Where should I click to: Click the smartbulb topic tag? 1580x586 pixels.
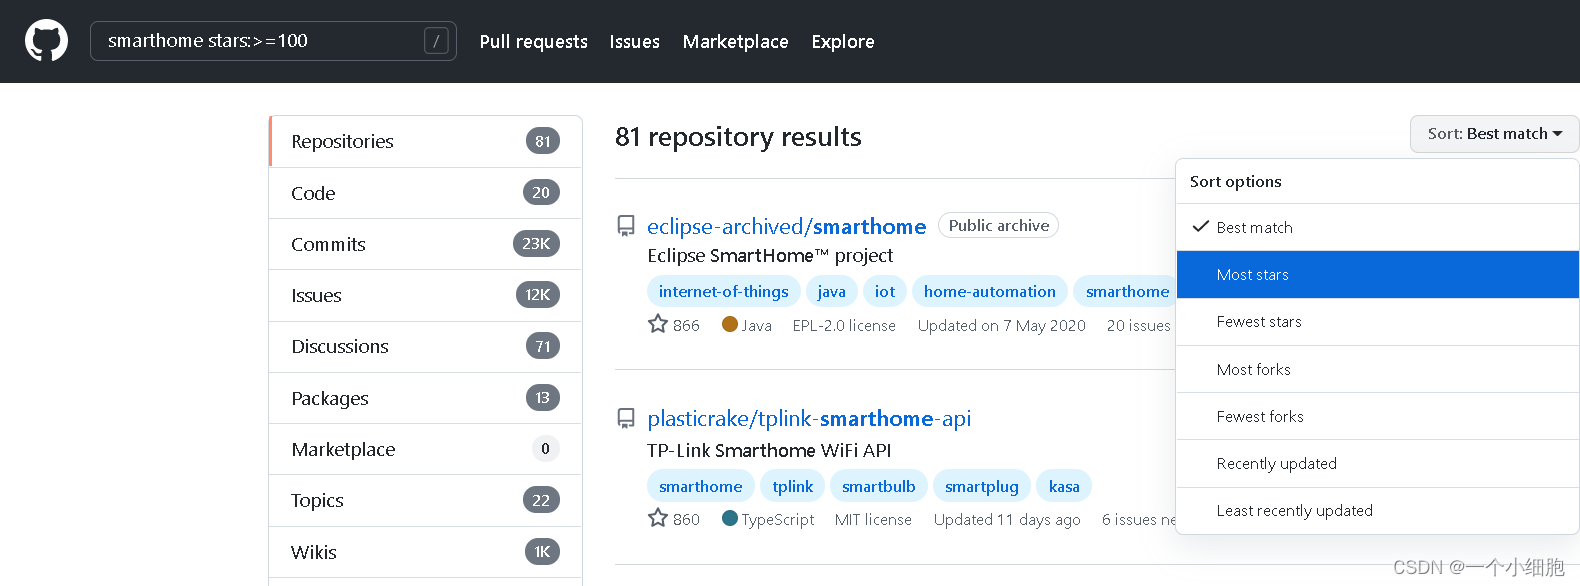(878, 486)
